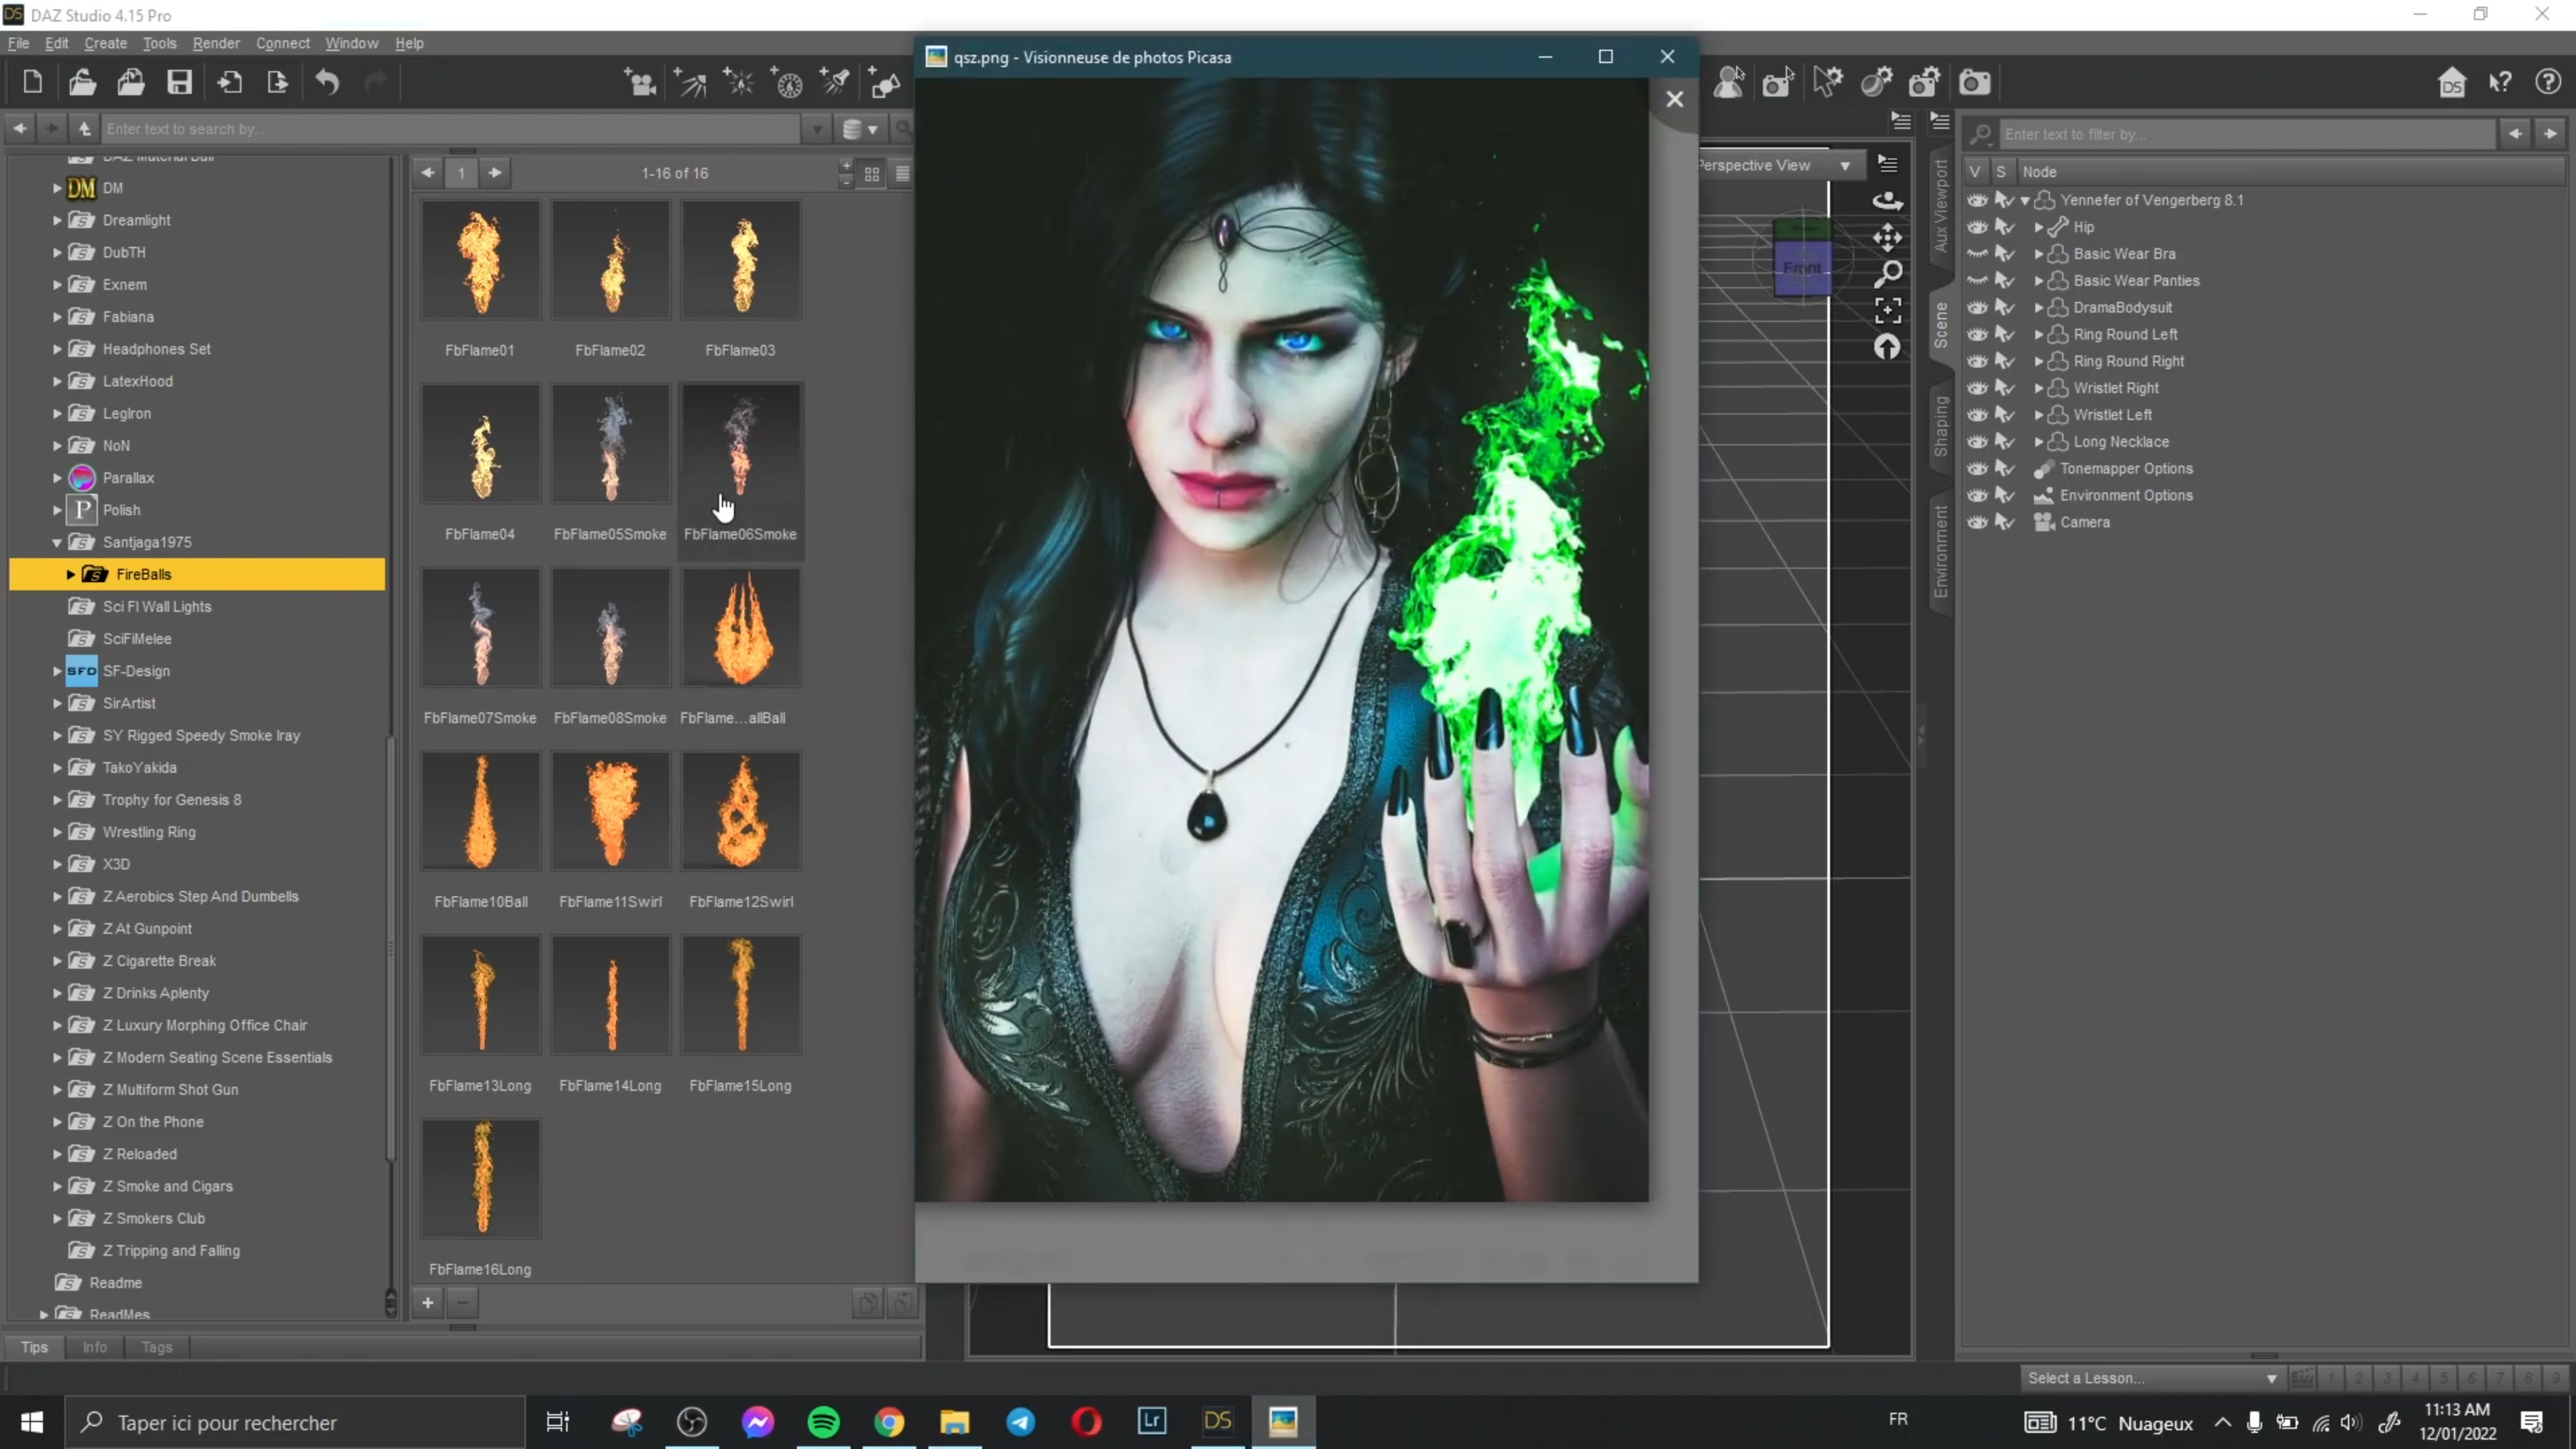Hide the Long Necklace node

[1977, 442]
